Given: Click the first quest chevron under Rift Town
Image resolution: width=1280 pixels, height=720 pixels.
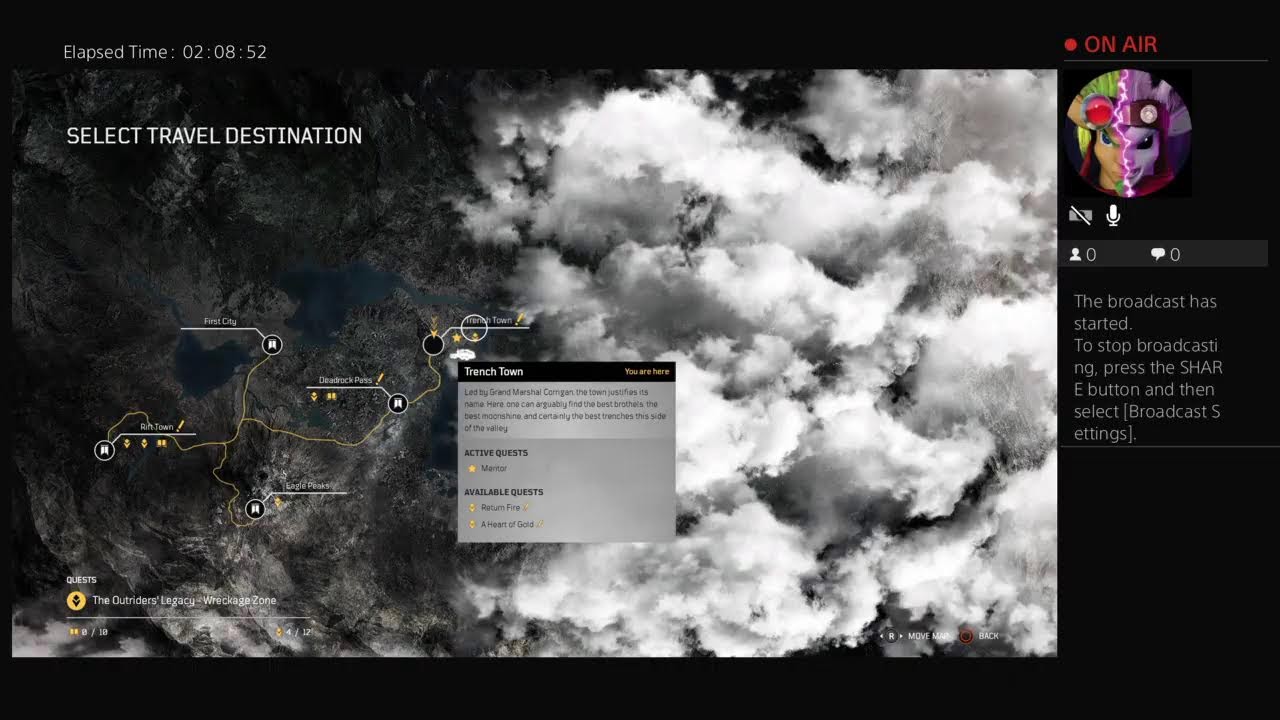Looking at the screenshot, I should coord(127,442).
